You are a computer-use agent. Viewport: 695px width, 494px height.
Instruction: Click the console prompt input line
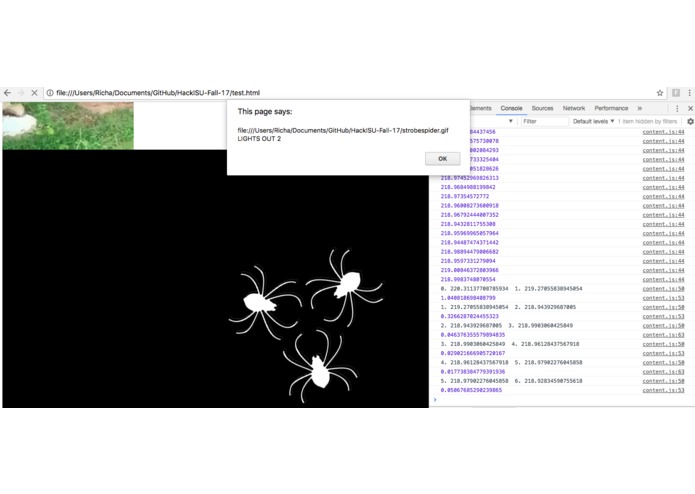tap(562, 400)
